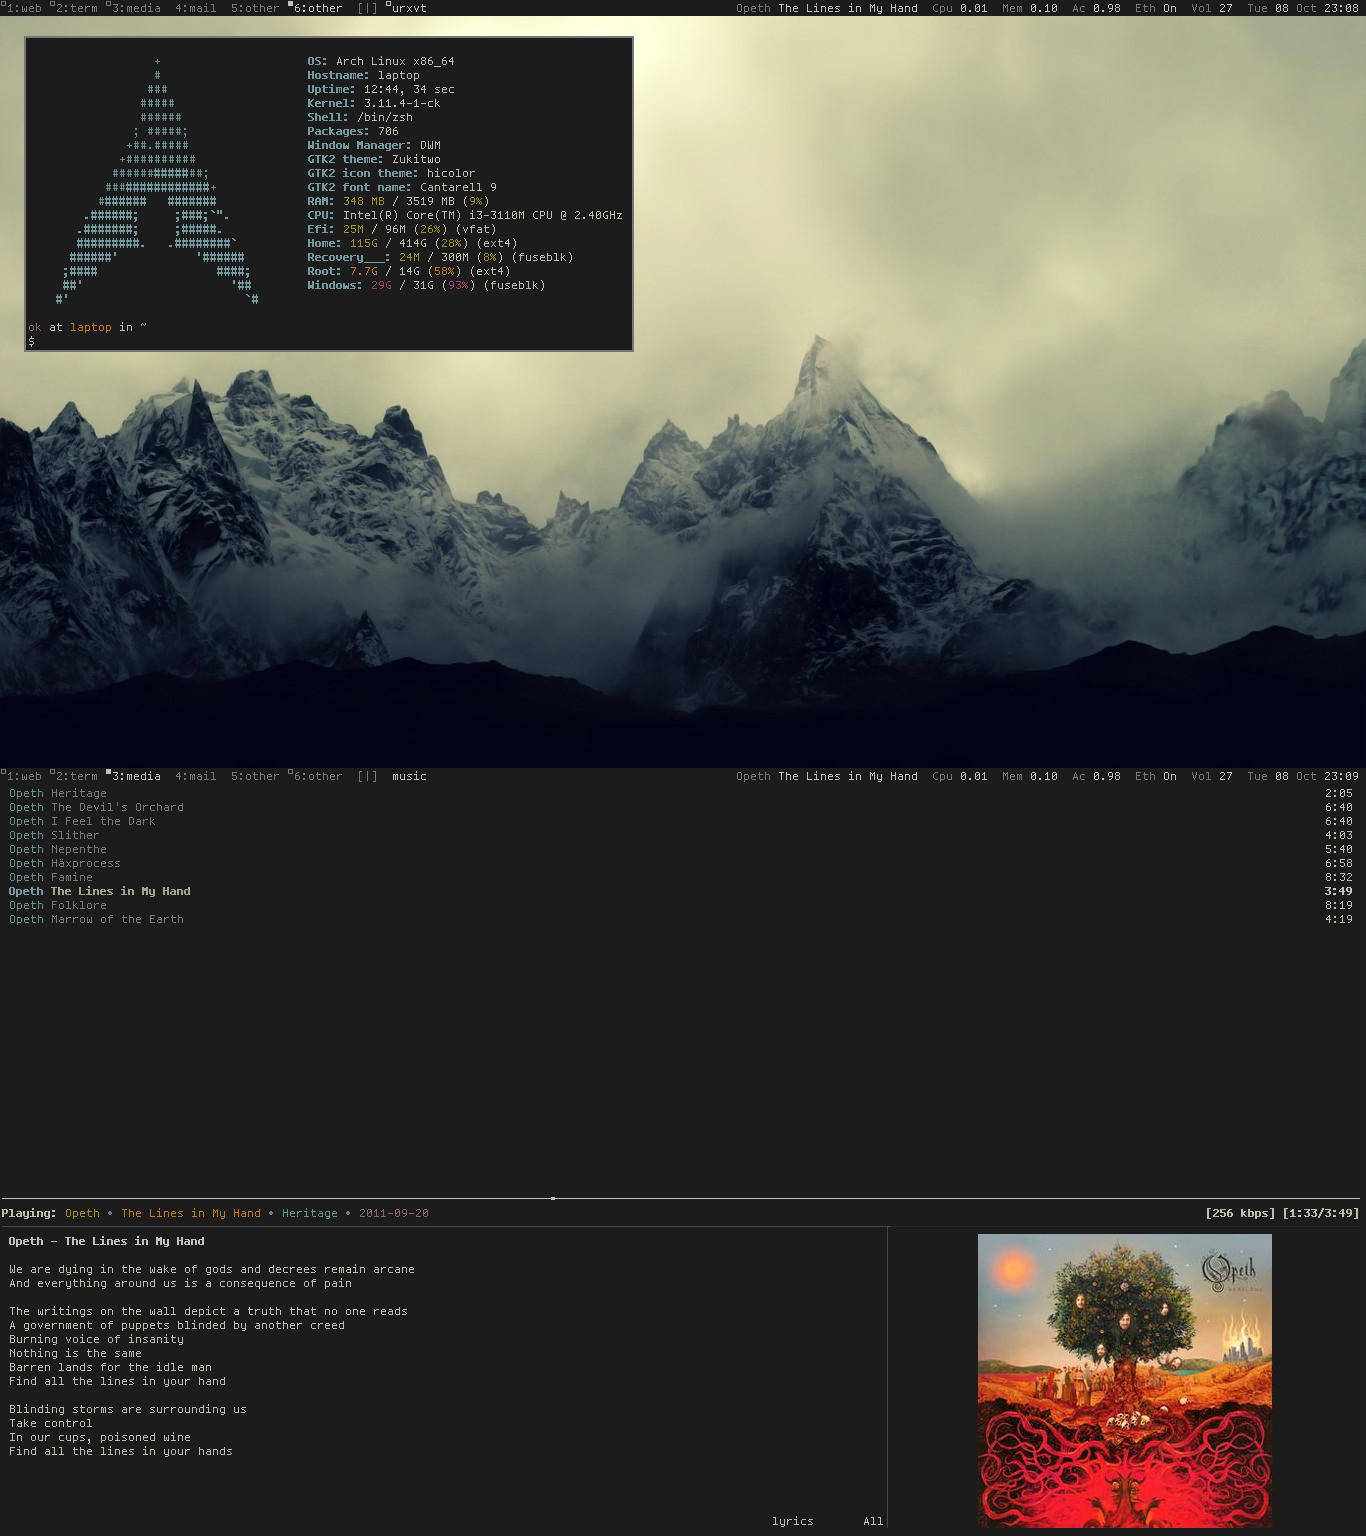Select 6:other tag in music bar
The height and width of the screenshot is (1536, 1366).
coord(316,776)
